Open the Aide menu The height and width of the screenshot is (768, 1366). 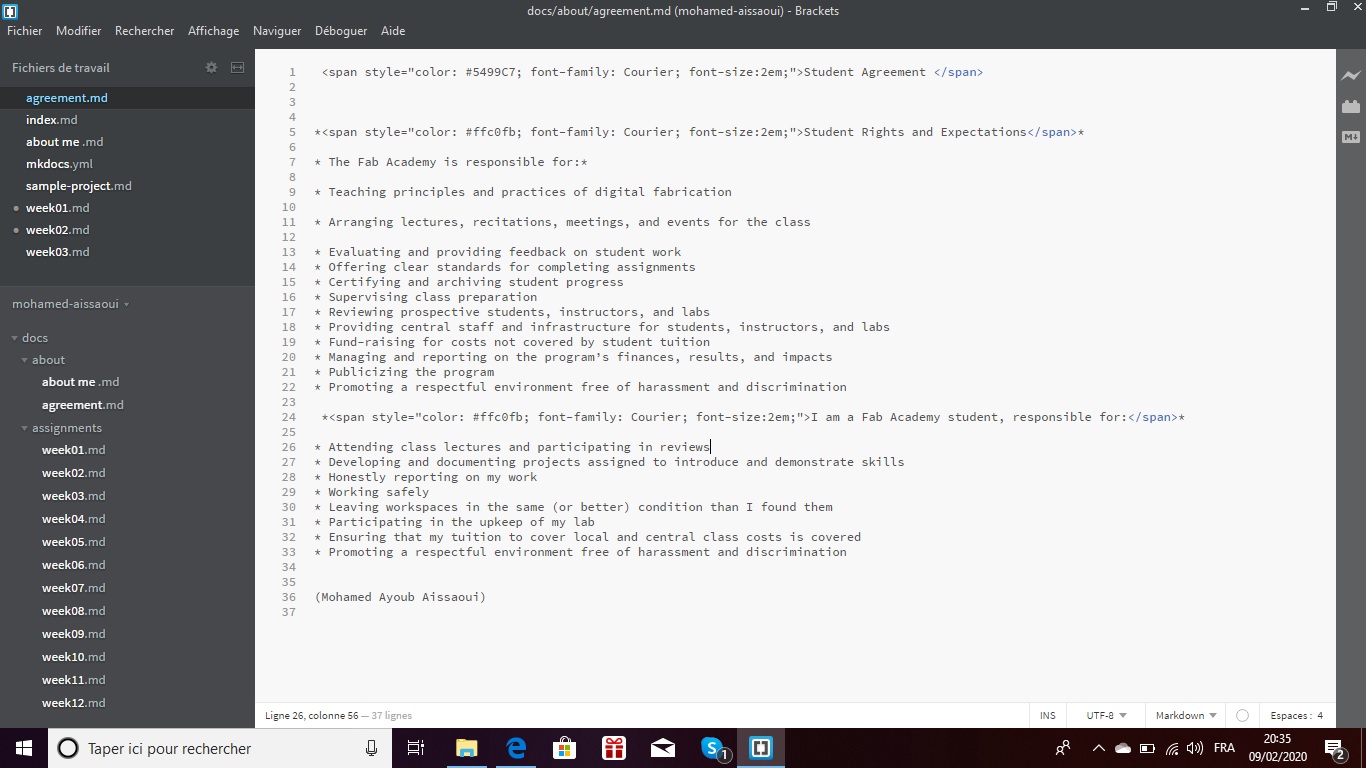[x=393, y=31]
